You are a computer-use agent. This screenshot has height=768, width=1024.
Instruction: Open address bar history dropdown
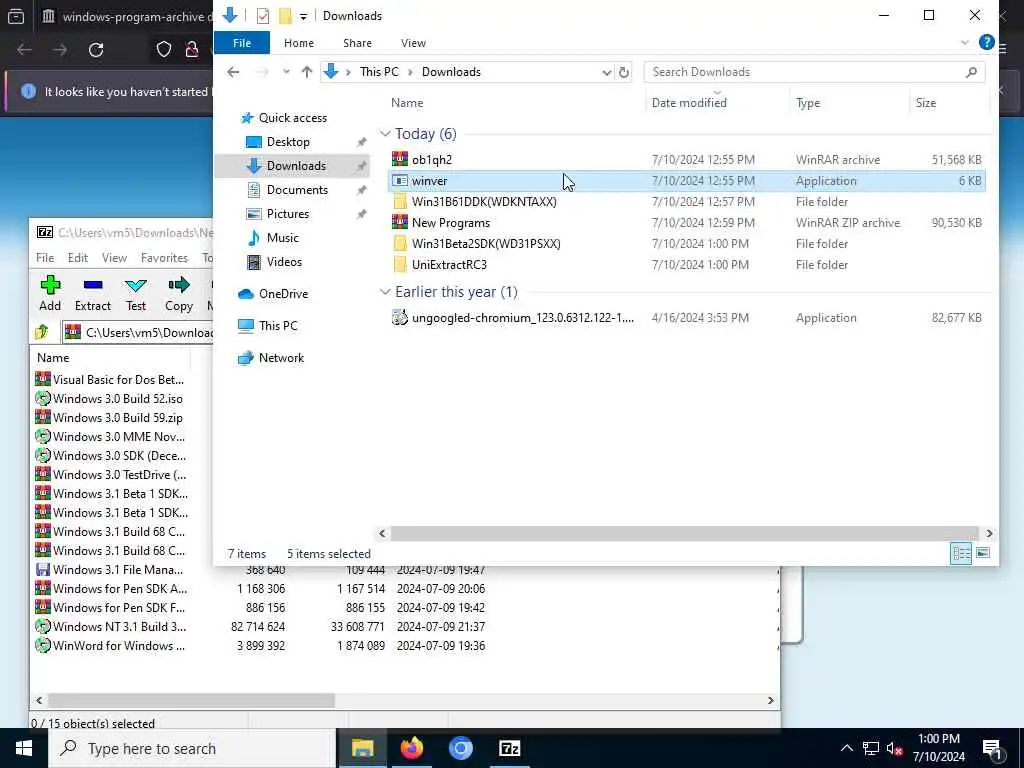(x=606, y=72)
